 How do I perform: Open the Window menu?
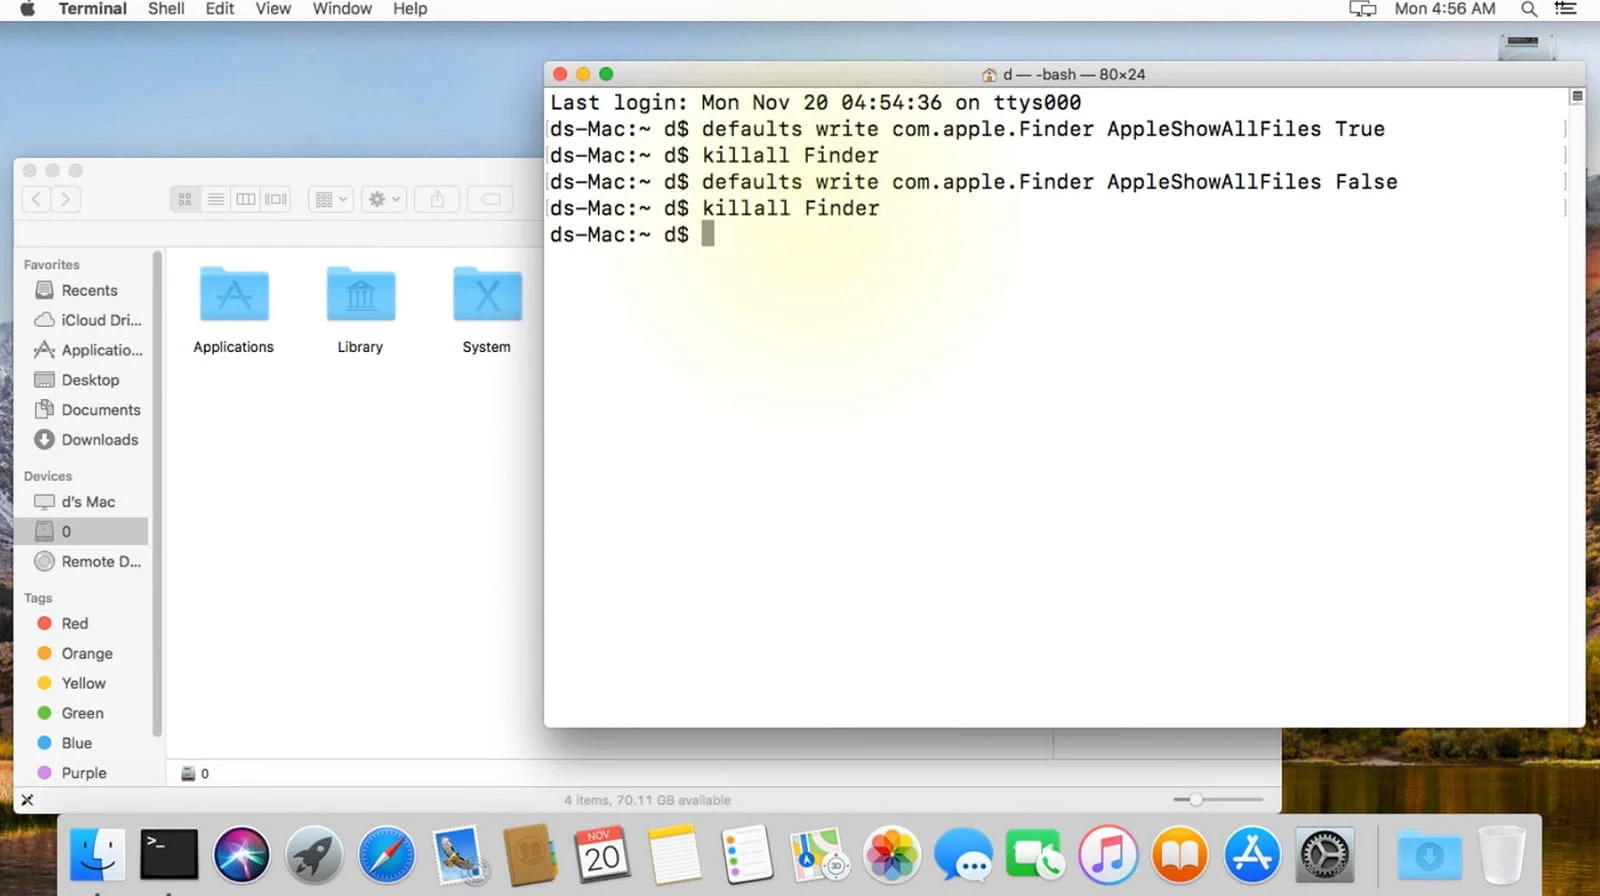tap(342, 9)
